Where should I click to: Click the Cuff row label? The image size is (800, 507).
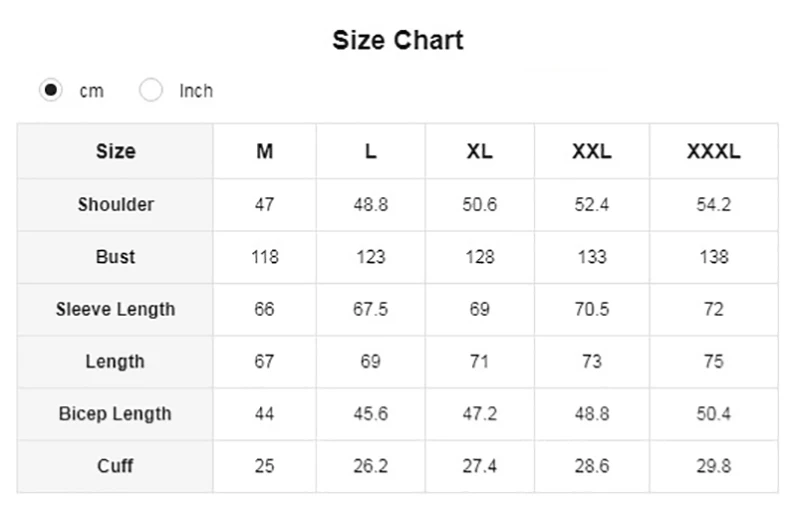[x=115, y=466]
